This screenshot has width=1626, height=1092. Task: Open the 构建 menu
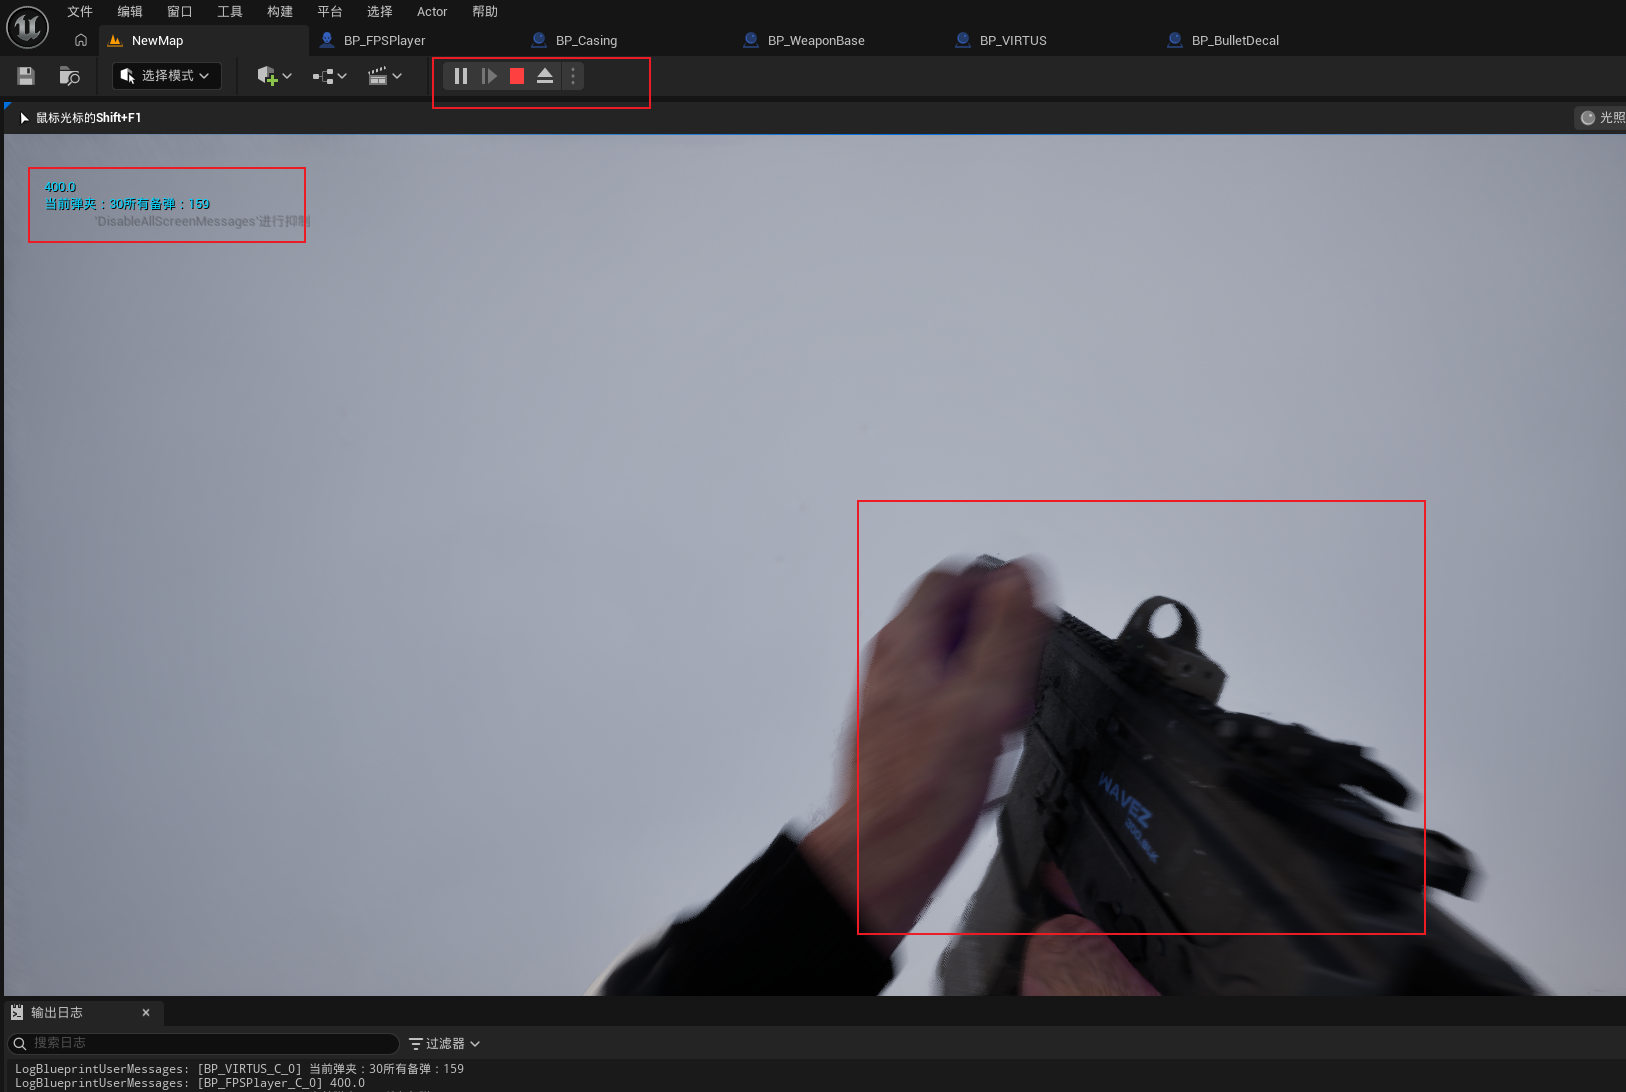tap(280, 12)
